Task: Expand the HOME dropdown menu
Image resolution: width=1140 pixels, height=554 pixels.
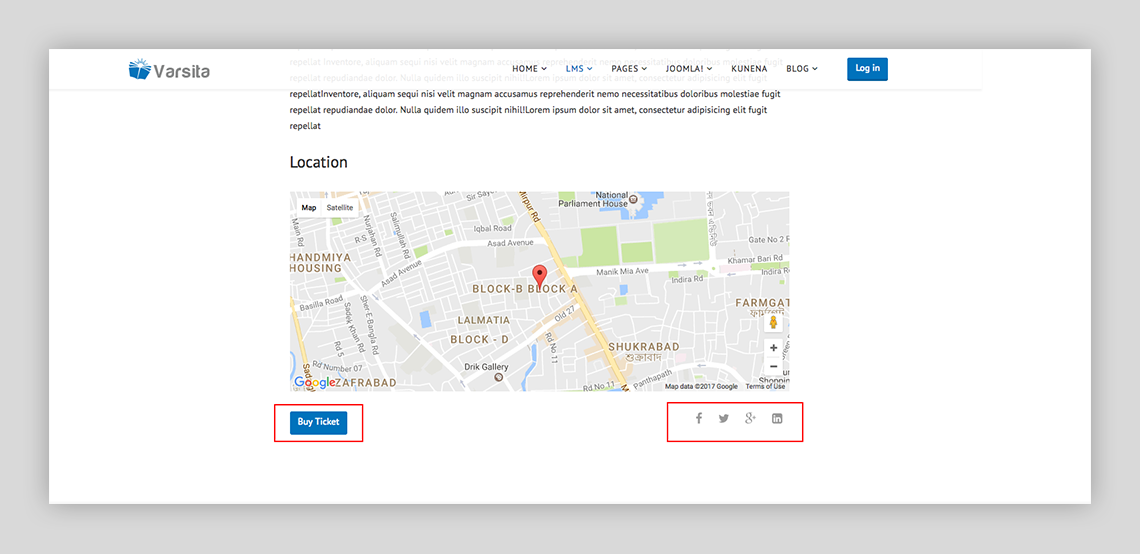Action: point(529,69)
